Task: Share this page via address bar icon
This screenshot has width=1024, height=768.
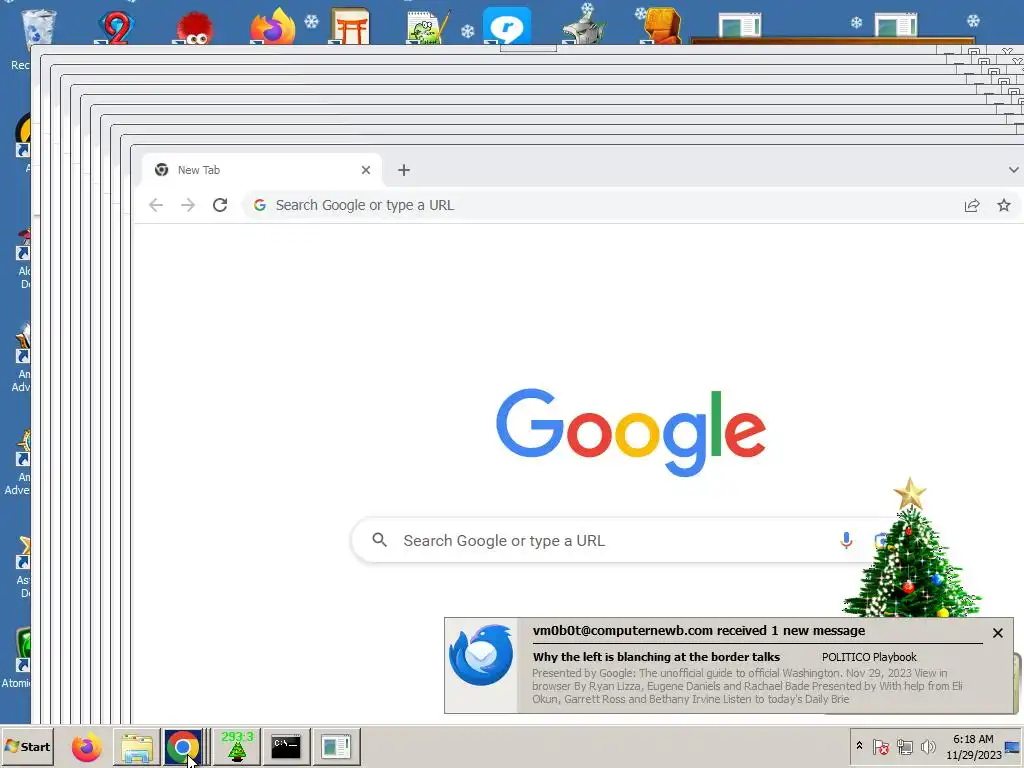Action: (x=972, y=205)
